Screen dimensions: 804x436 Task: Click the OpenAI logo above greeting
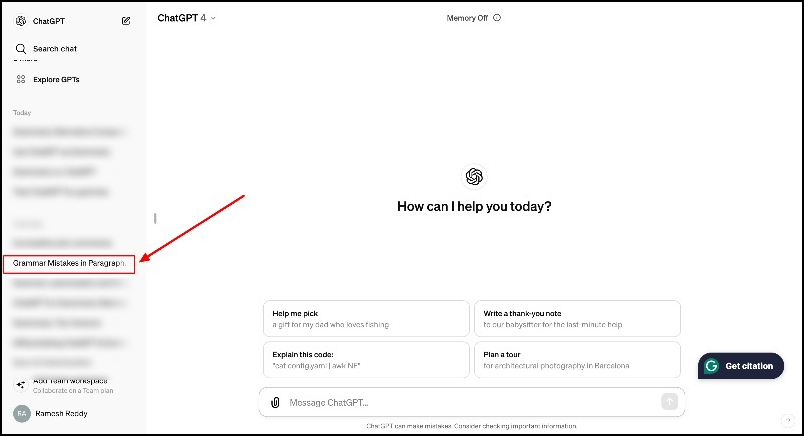pos(474,176)
